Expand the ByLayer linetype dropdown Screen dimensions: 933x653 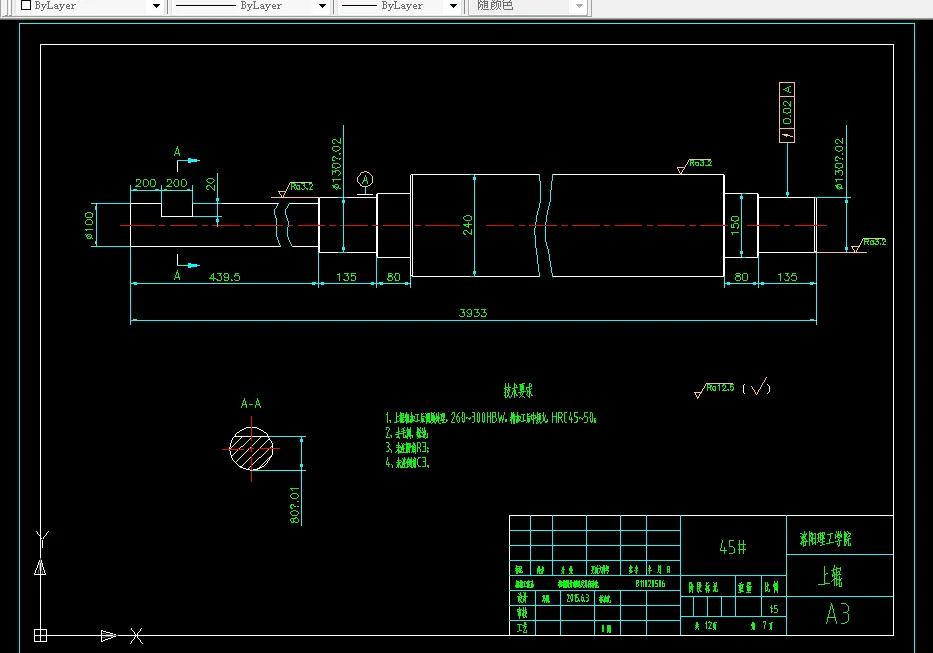323,6
